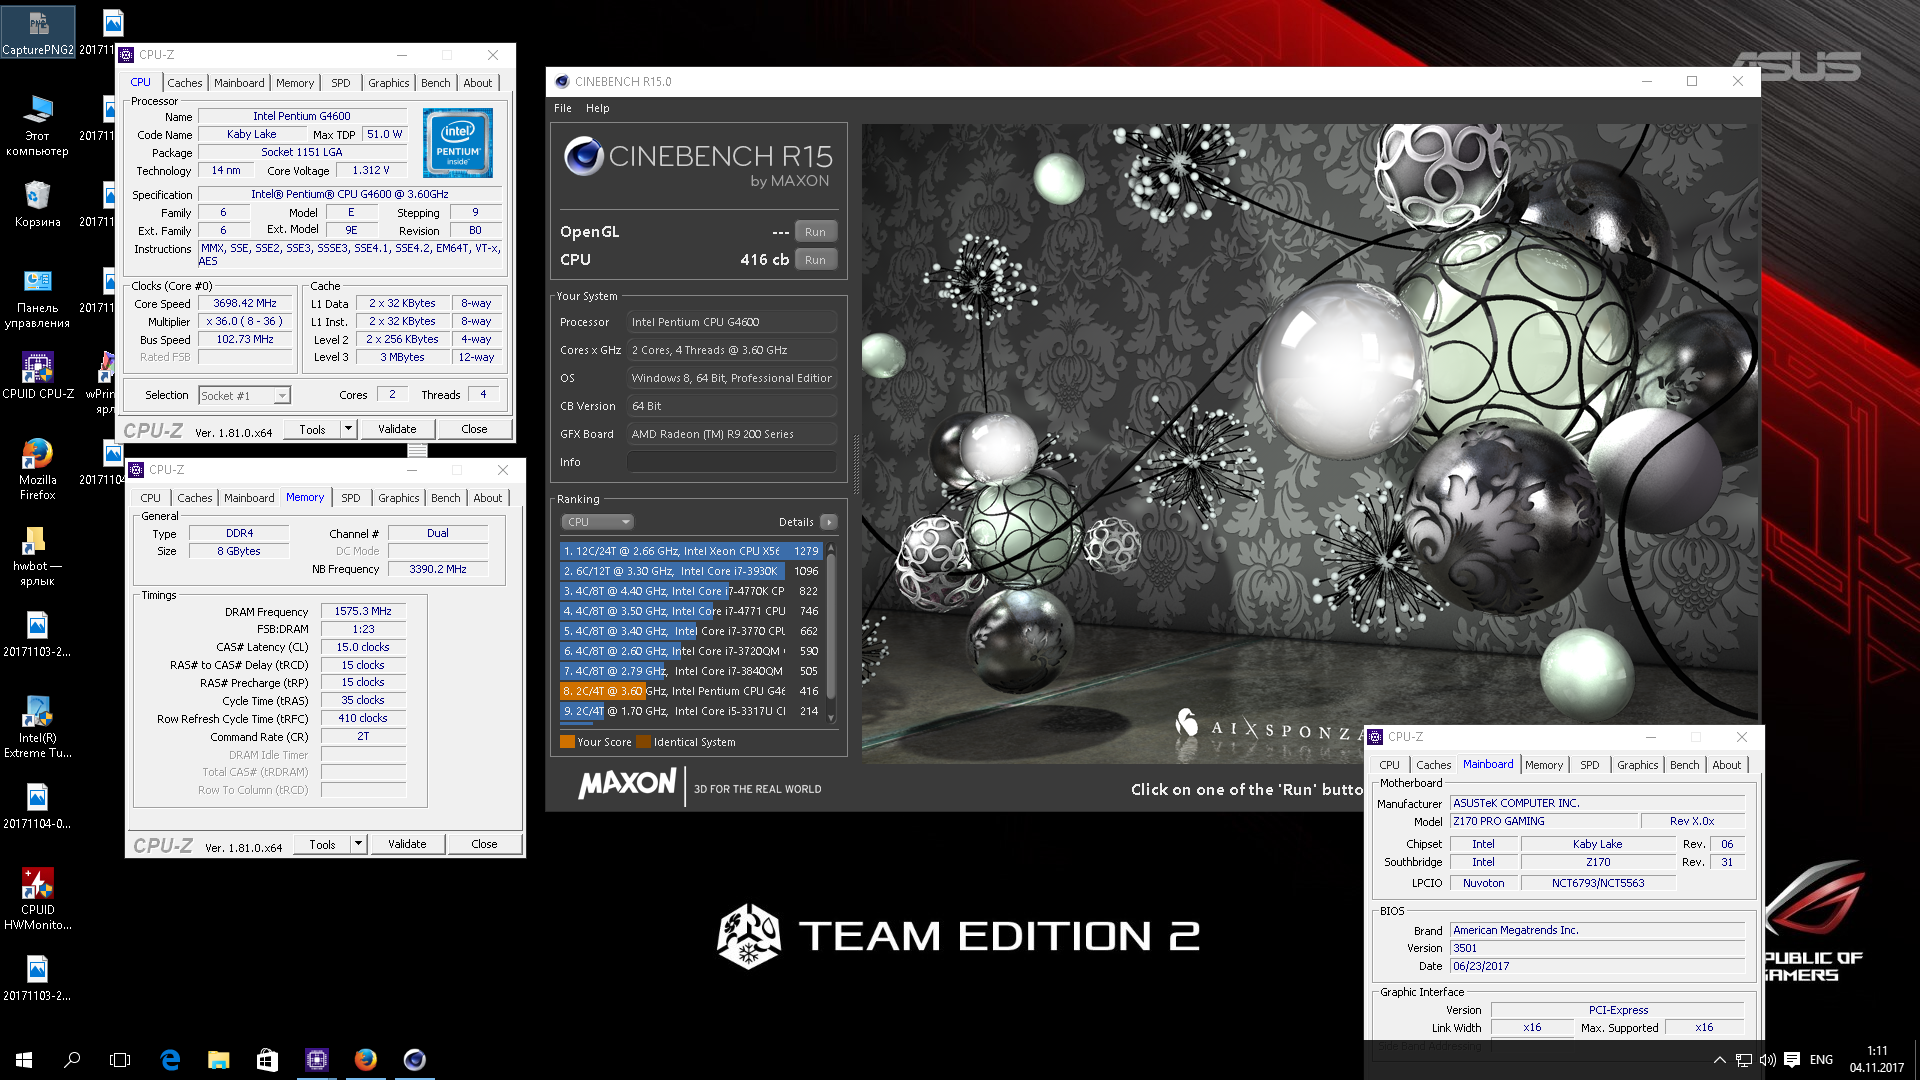The width and height of the screenshot is (1920, 1080).
Task: Click the Identical System legend swatch
Action: 644,742
